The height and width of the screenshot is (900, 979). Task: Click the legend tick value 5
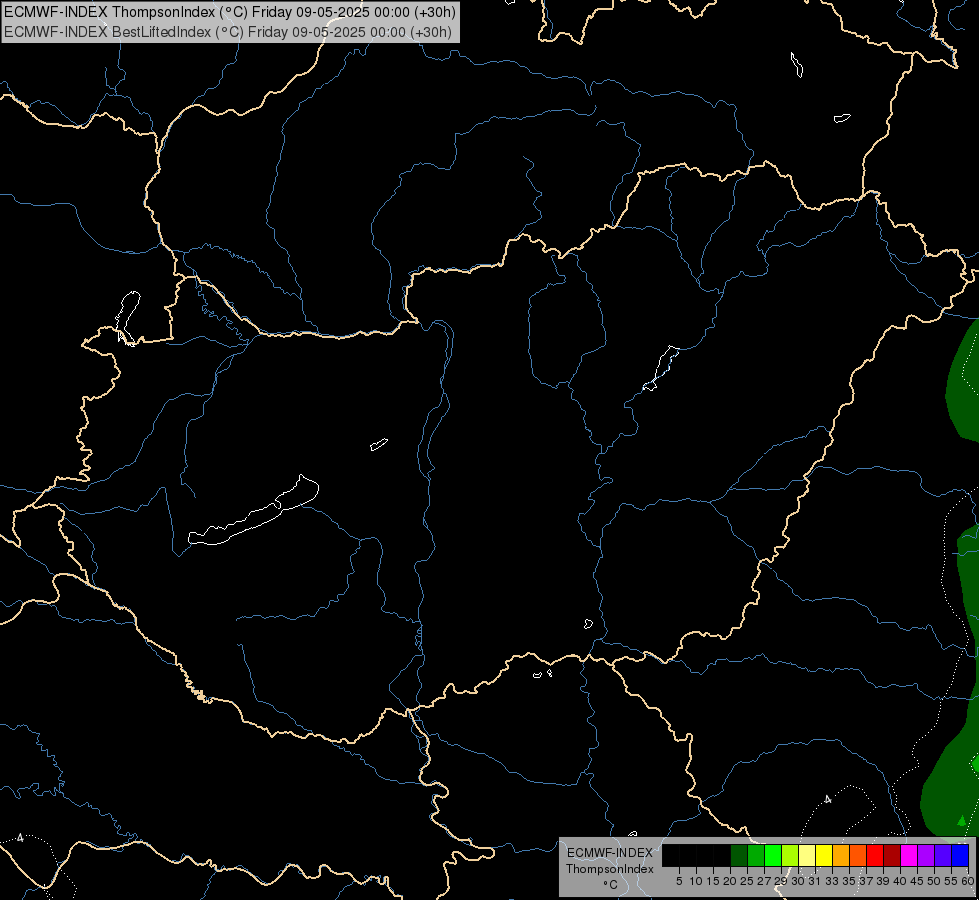[x=679, y=881]
